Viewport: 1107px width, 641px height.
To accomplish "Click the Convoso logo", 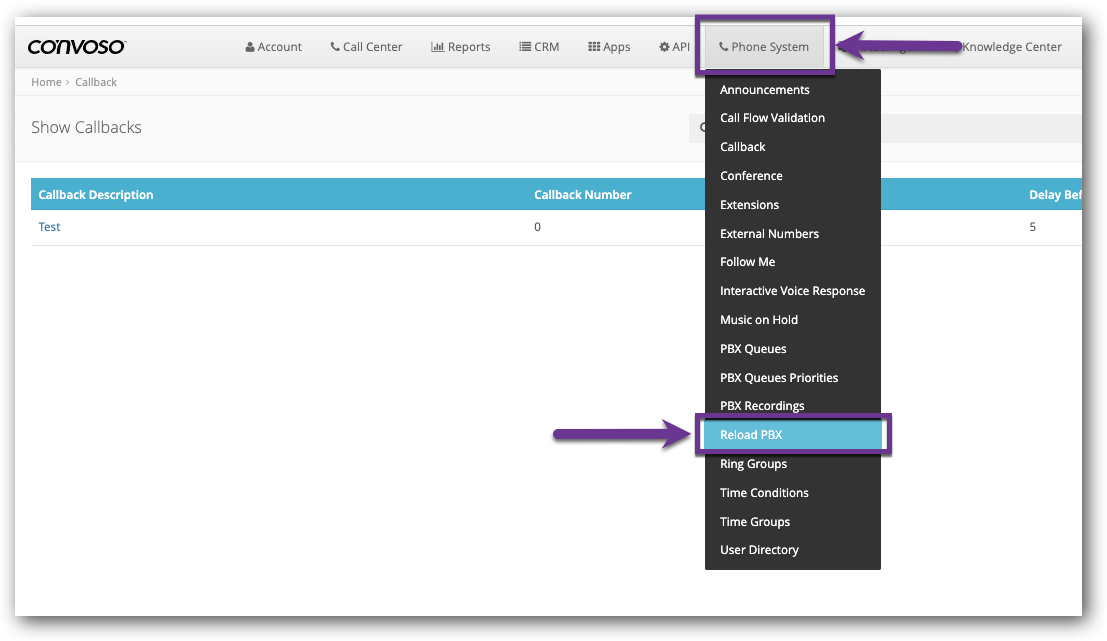I will pos(77,46).
